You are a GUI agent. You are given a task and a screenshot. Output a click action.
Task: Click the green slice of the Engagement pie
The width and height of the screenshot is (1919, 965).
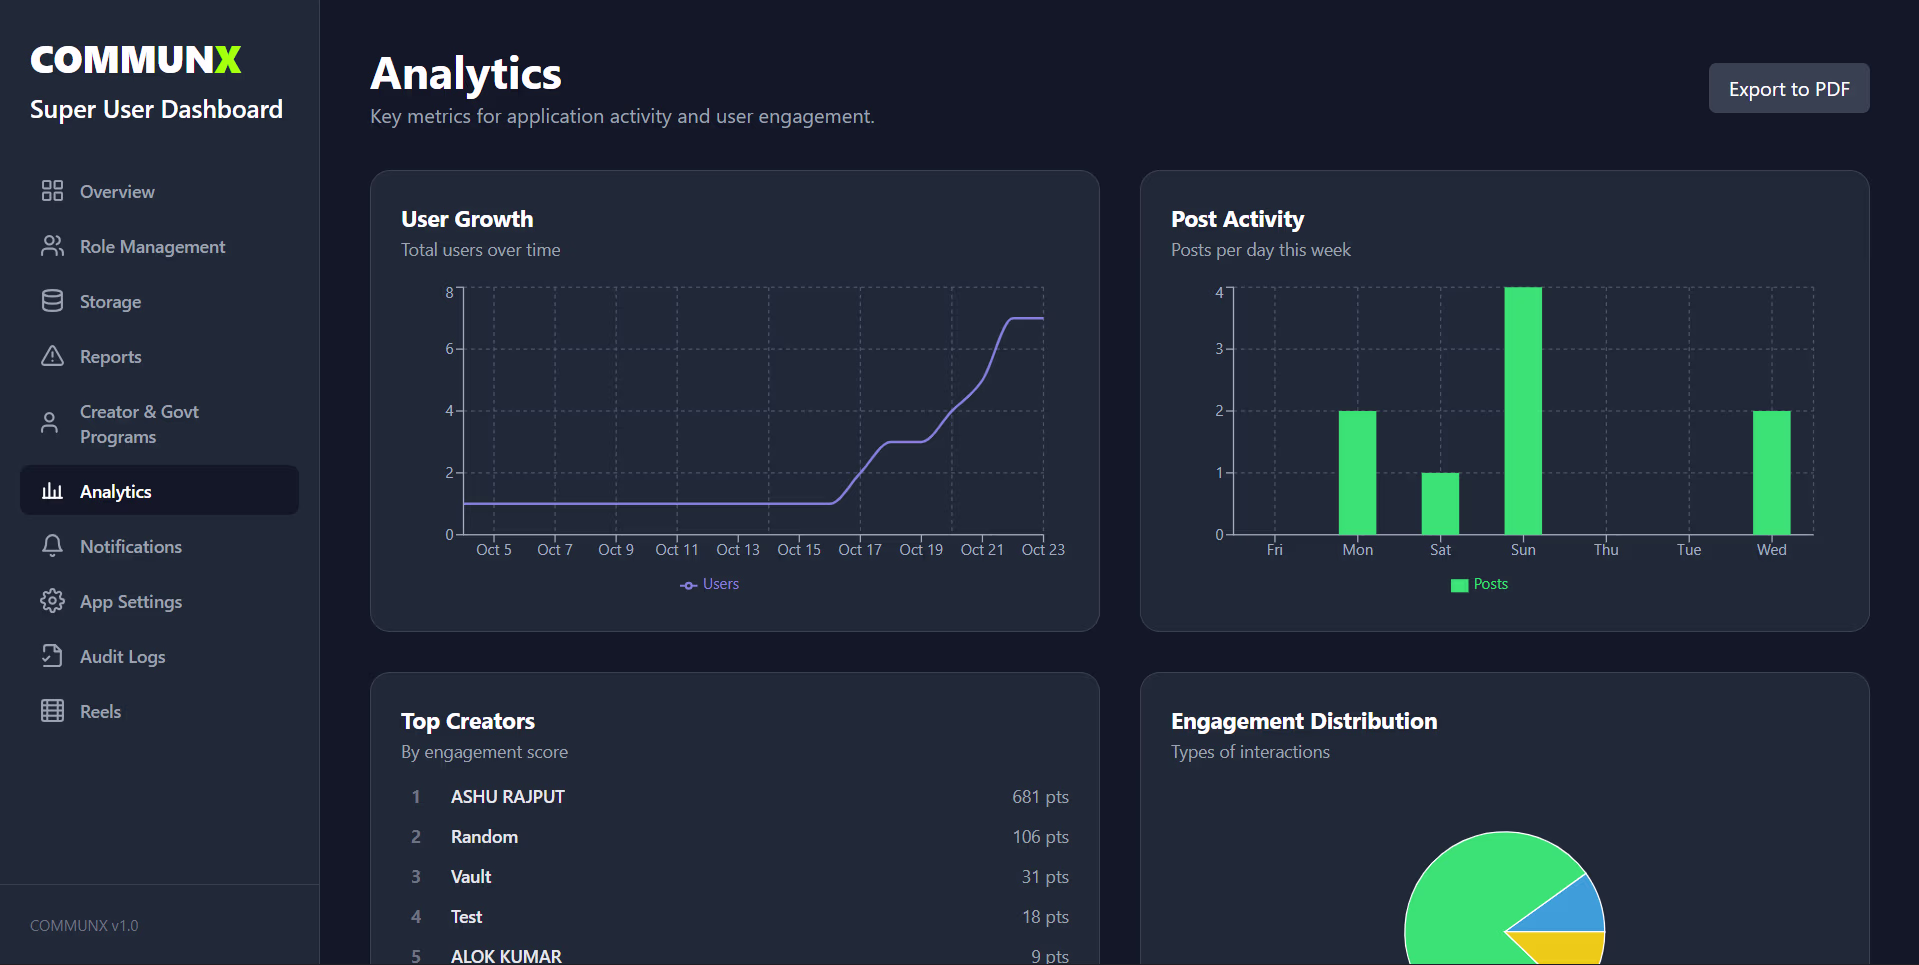point(1470,890)
